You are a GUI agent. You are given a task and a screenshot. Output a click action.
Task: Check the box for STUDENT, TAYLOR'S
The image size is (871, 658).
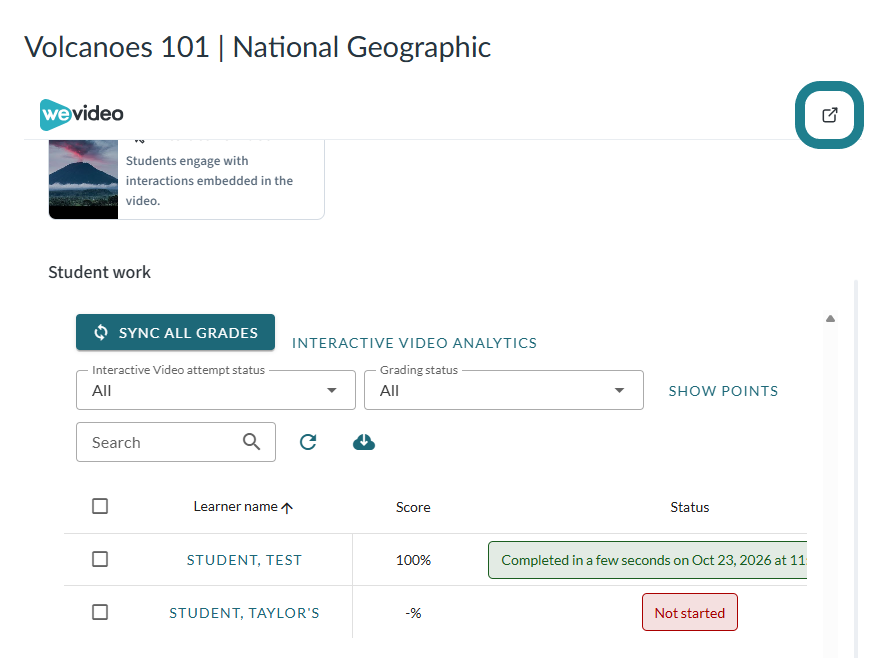pos(100,612)
